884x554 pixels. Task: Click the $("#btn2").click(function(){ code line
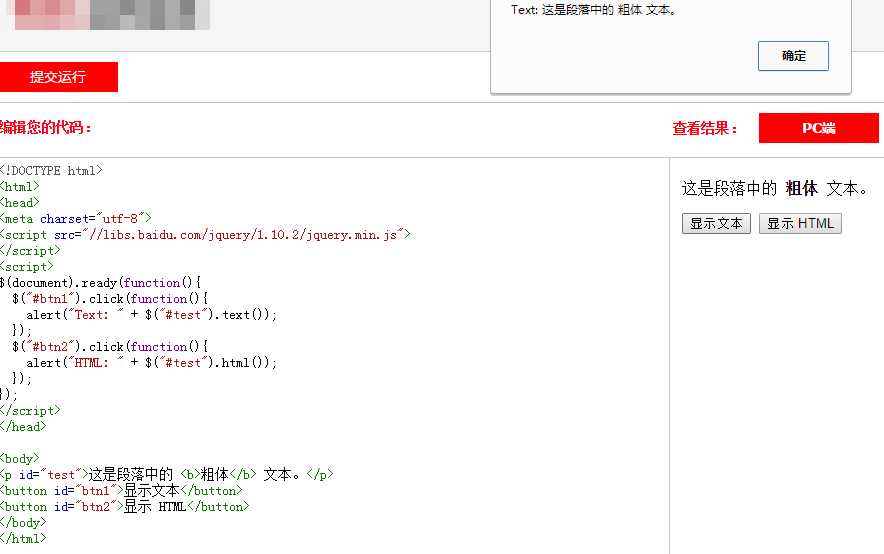click(110, 347)
